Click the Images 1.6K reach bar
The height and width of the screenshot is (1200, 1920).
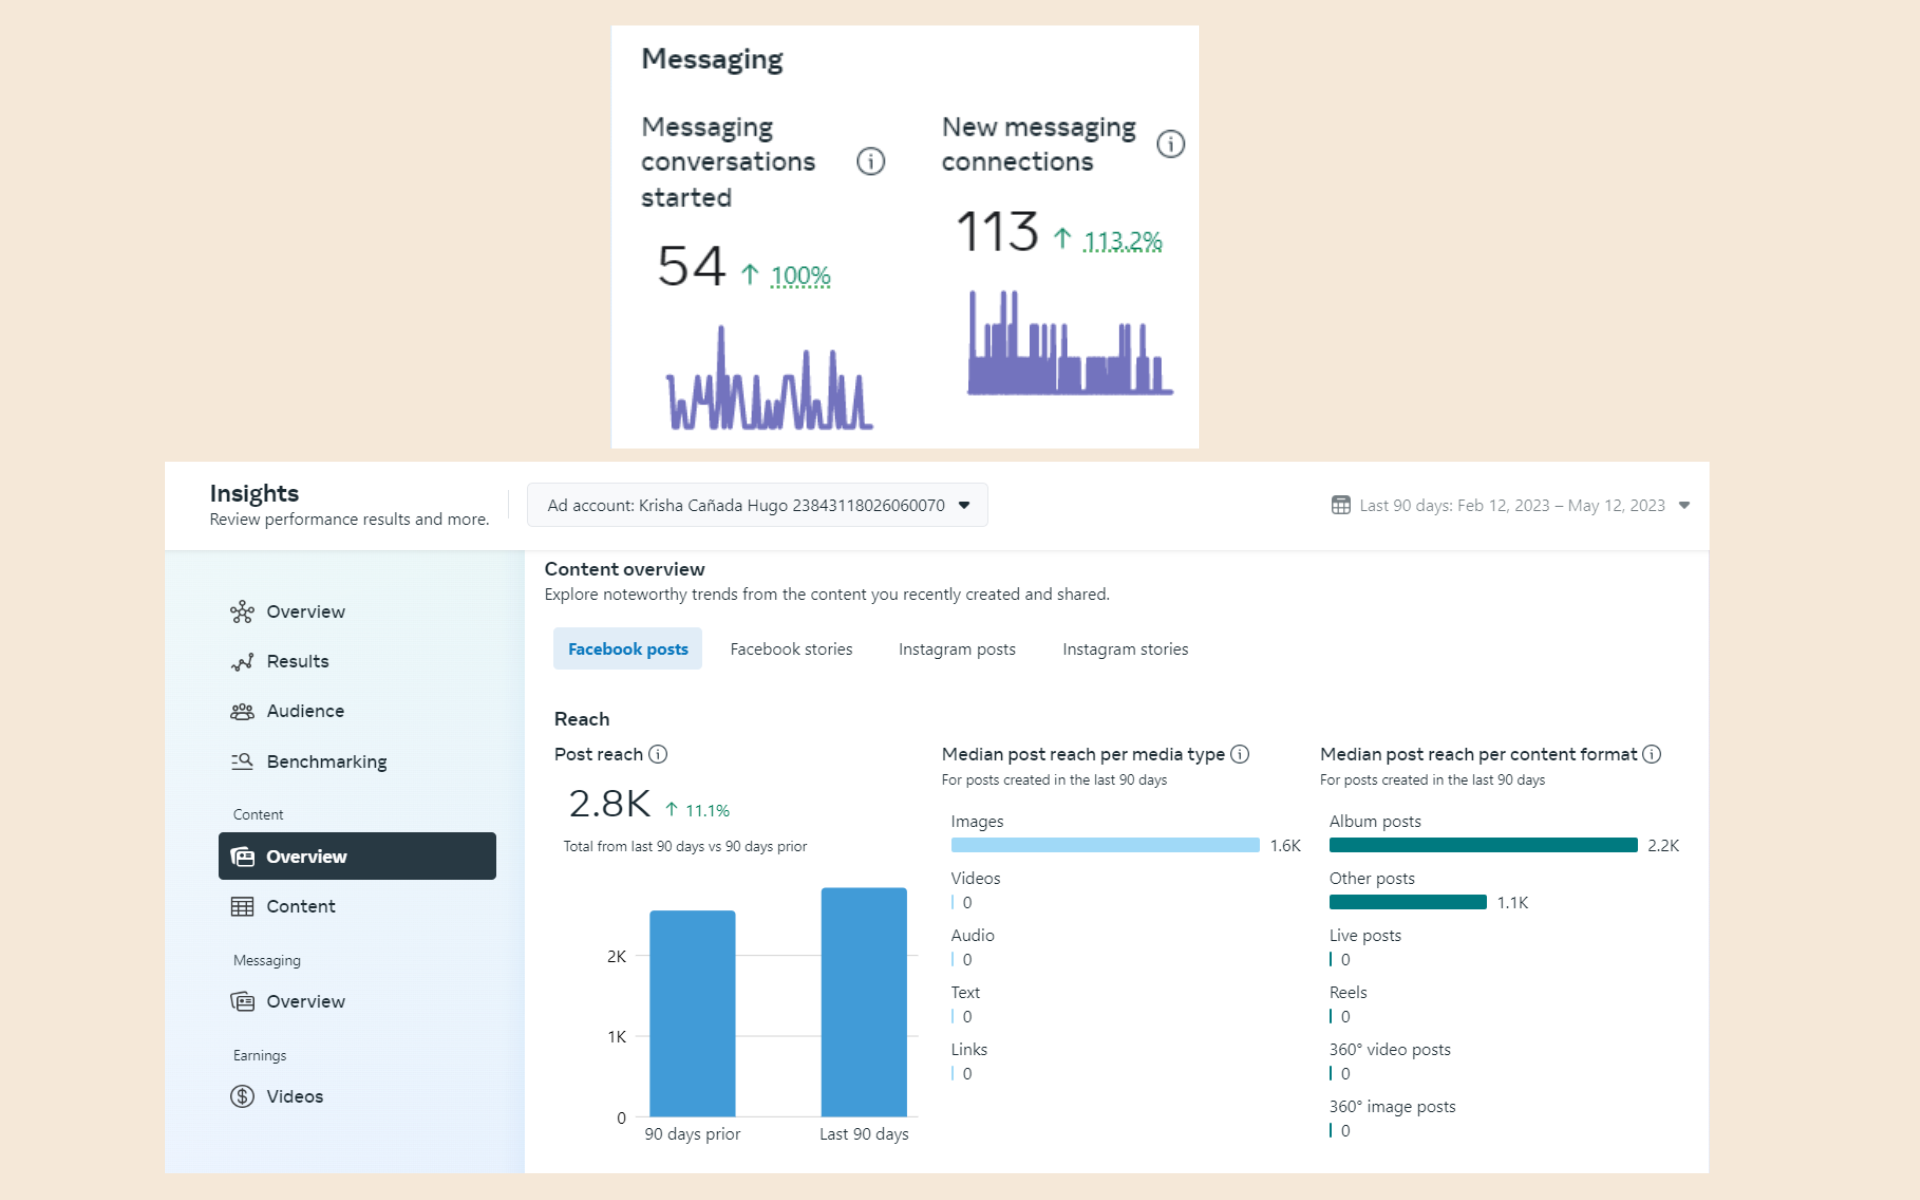[x=1105, y=845]
